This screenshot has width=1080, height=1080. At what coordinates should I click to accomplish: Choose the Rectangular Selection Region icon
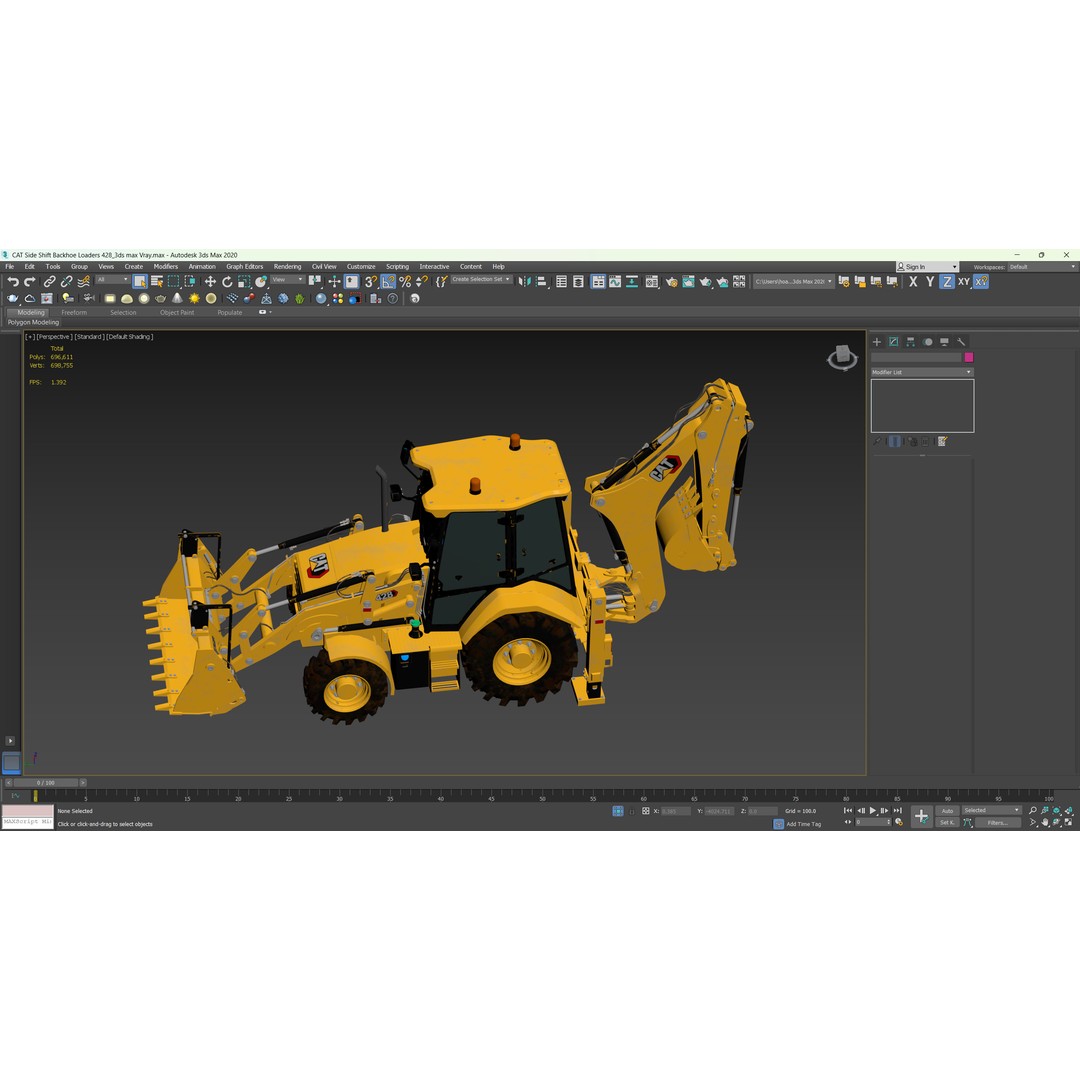pos(174,282)
